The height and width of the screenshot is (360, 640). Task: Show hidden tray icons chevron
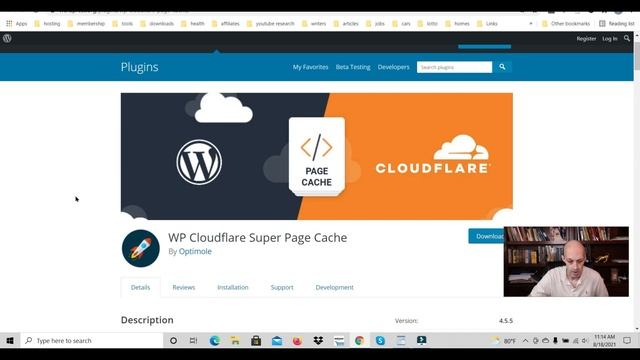pos(525,340)
